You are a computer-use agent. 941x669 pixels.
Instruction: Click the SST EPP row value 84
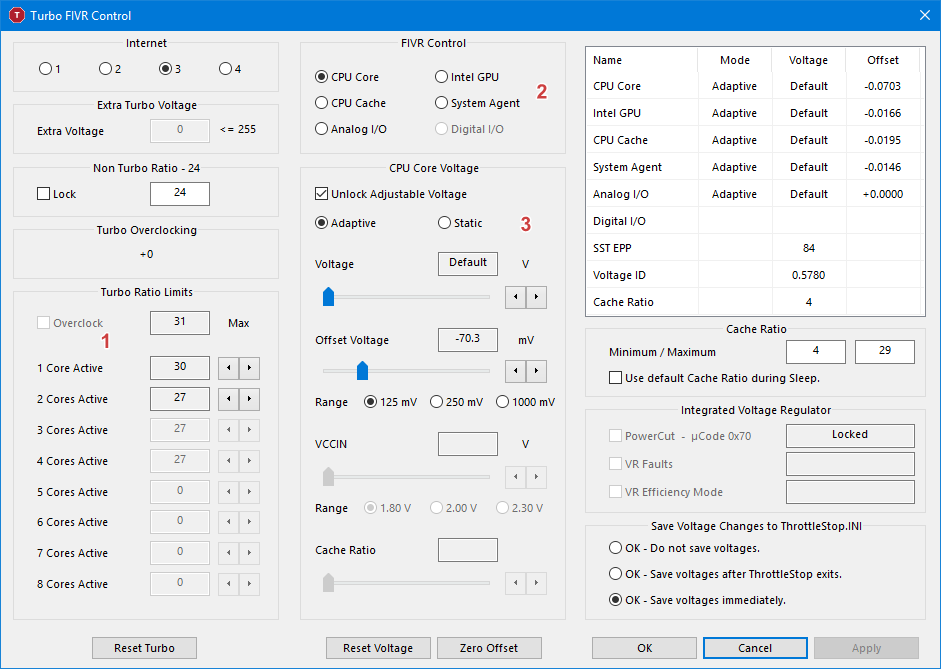809,248
